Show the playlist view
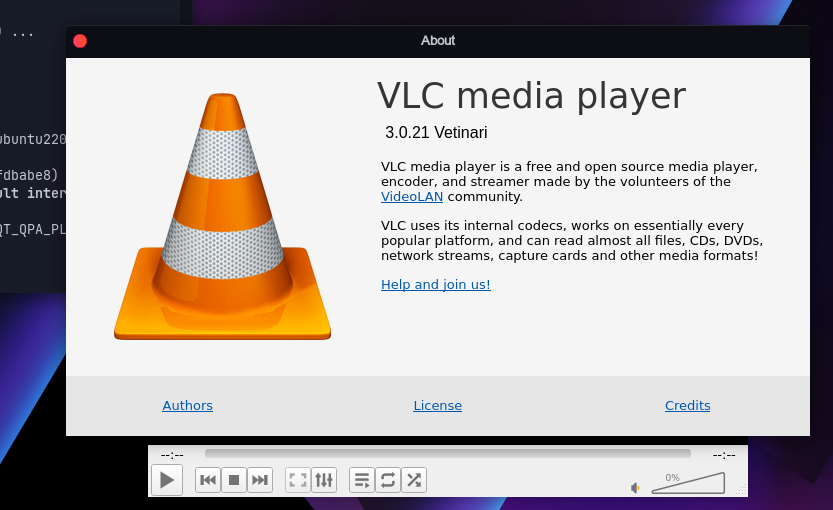This screenshot has width=833, height=510. (362, 480)
